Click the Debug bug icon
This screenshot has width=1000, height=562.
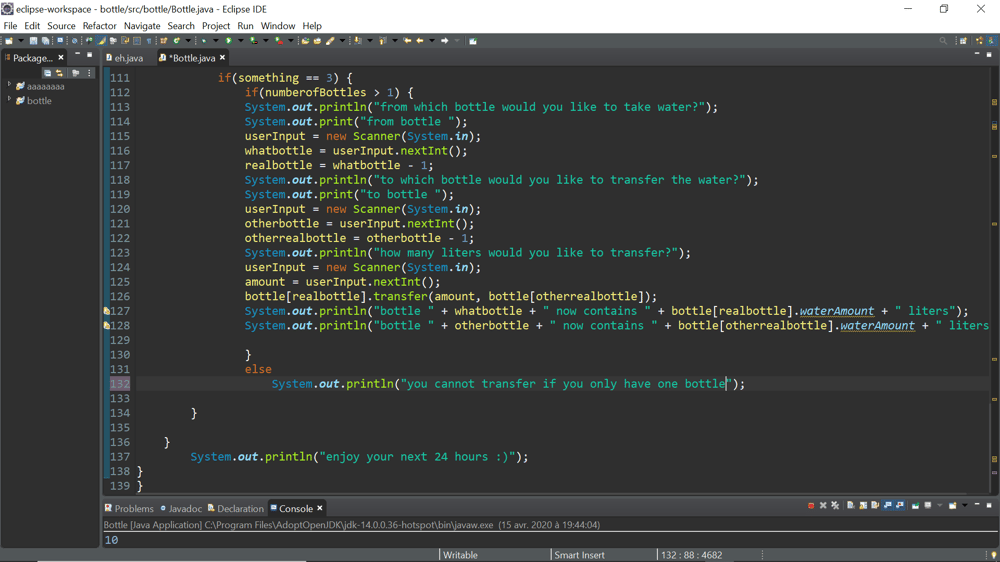click(x=203, y=41)
